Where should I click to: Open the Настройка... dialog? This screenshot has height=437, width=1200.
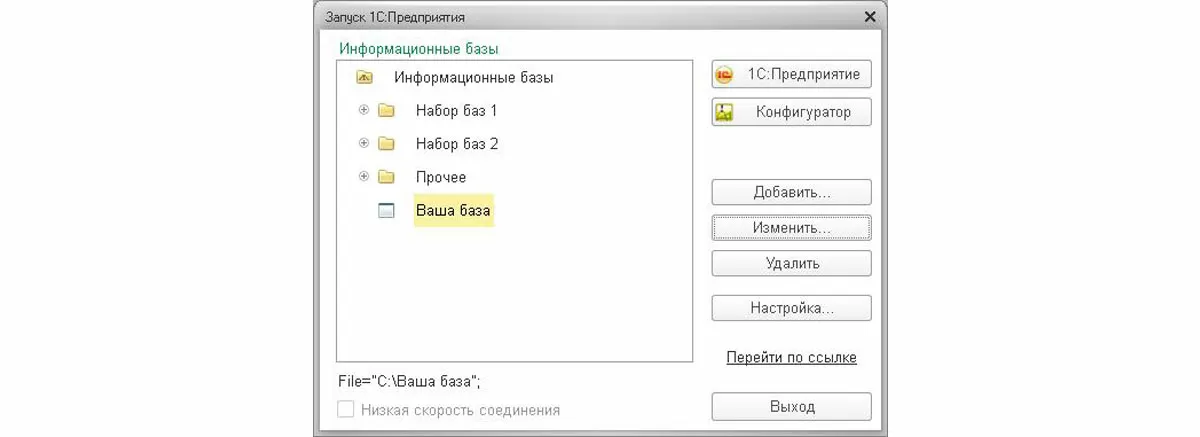click(x=791, y=308)
